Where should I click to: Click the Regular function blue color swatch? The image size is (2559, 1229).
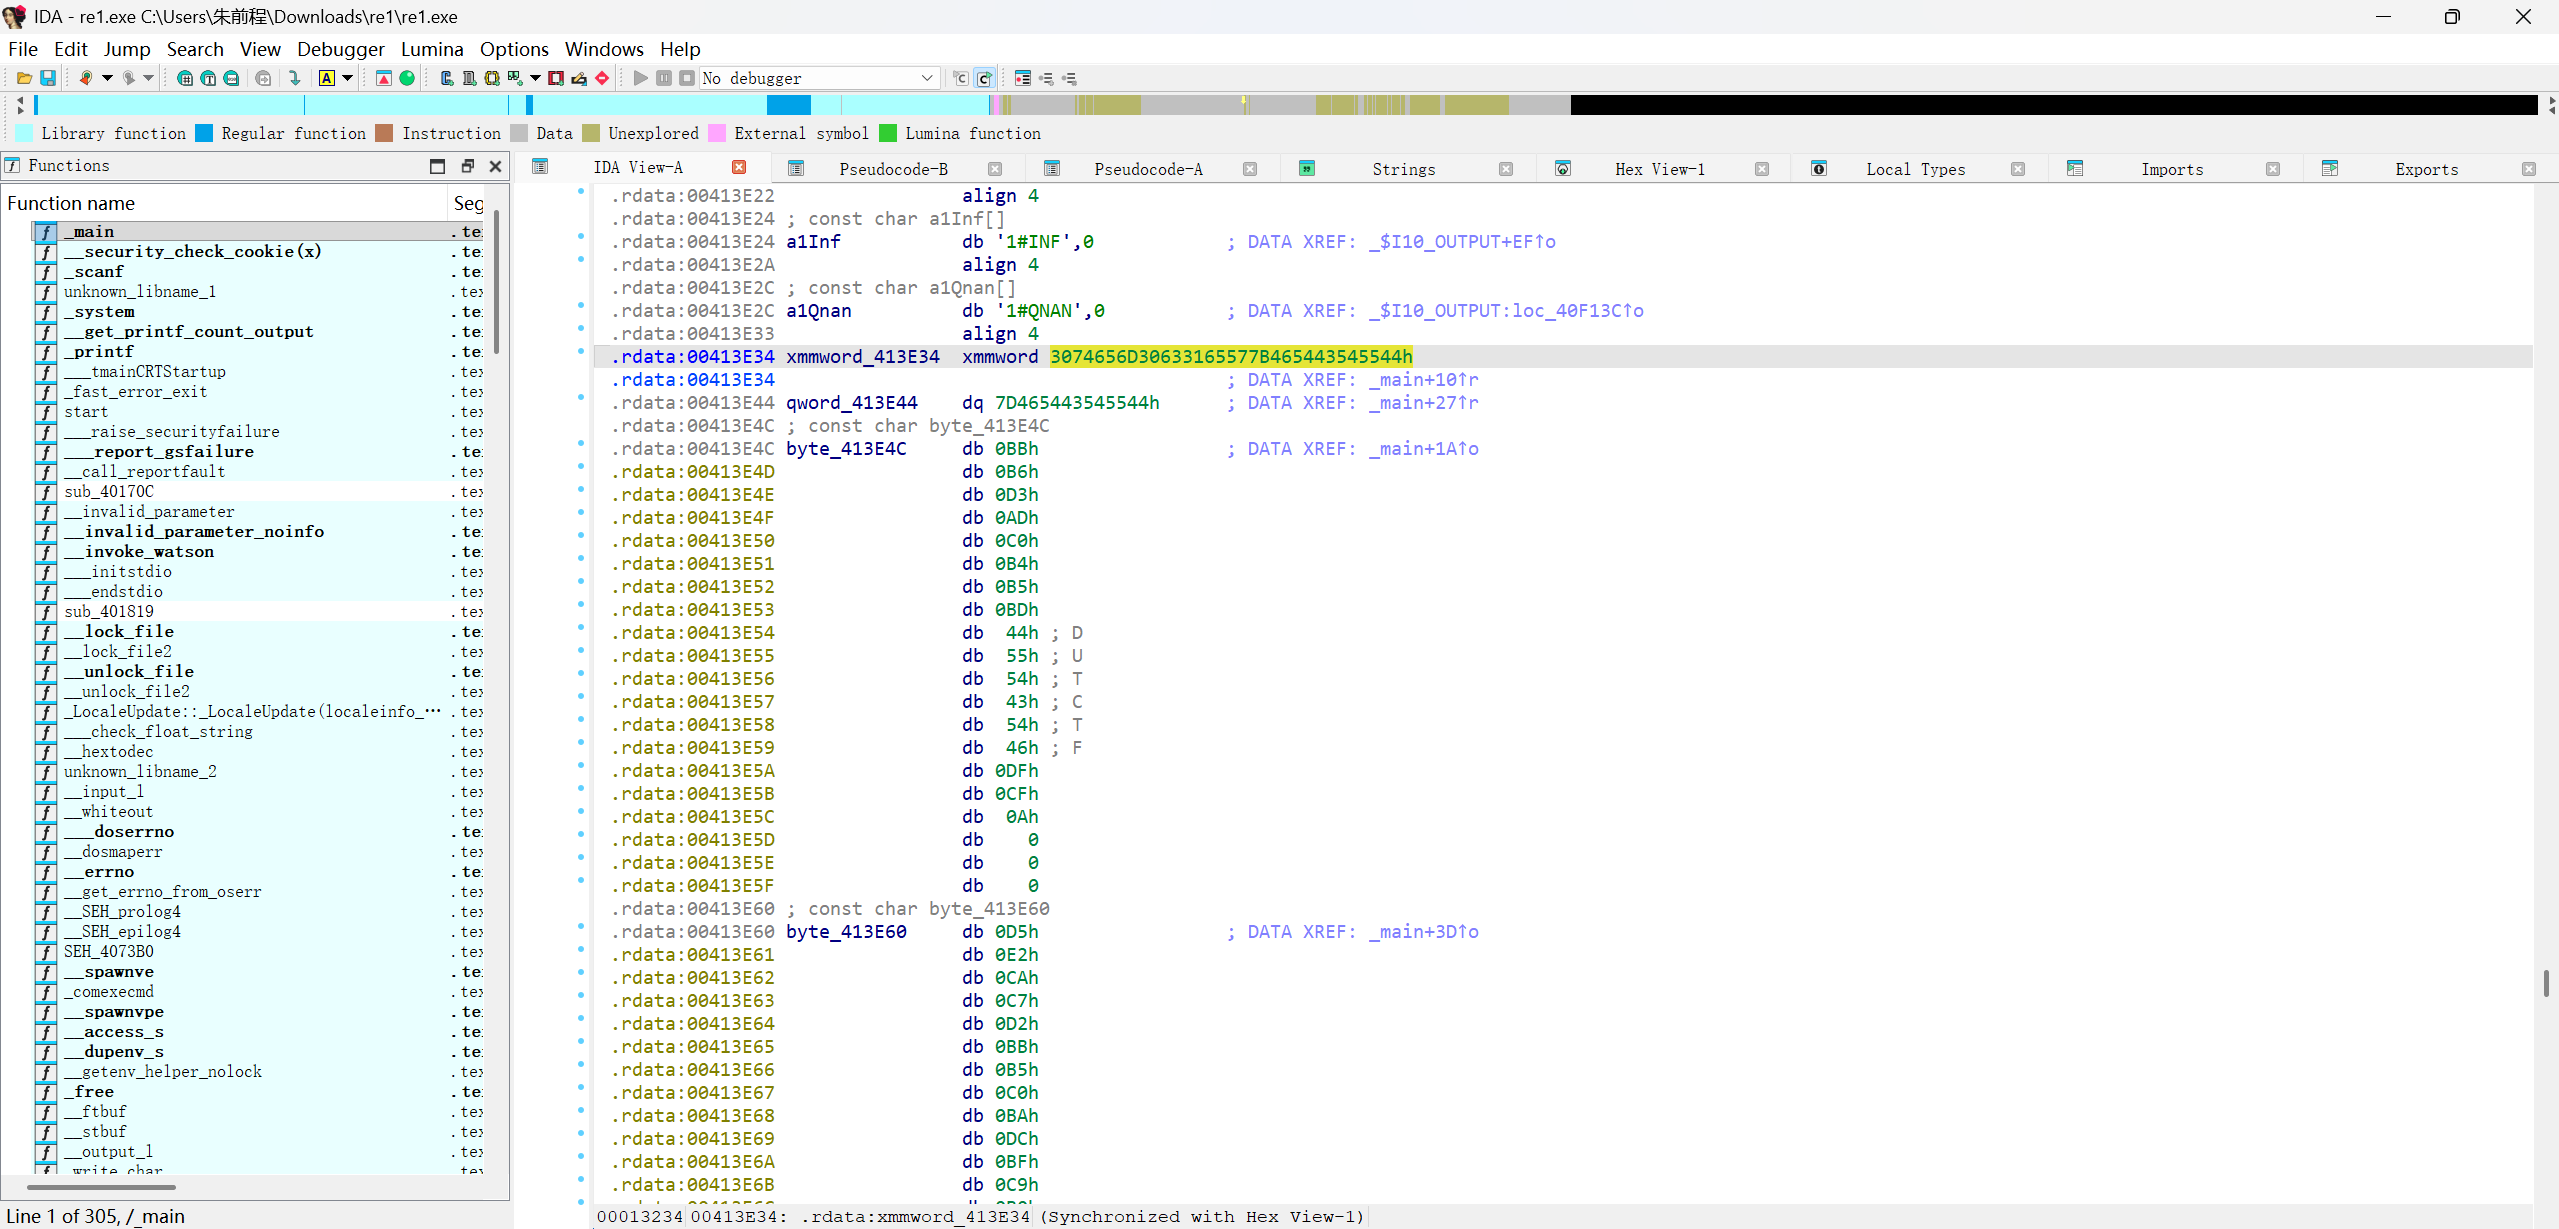pyautogui.click(x=204, y=133)
